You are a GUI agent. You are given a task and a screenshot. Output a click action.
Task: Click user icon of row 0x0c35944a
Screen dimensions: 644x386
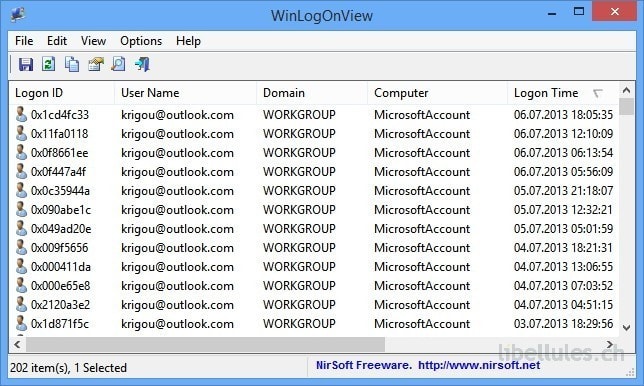click(x=21, y=190)
